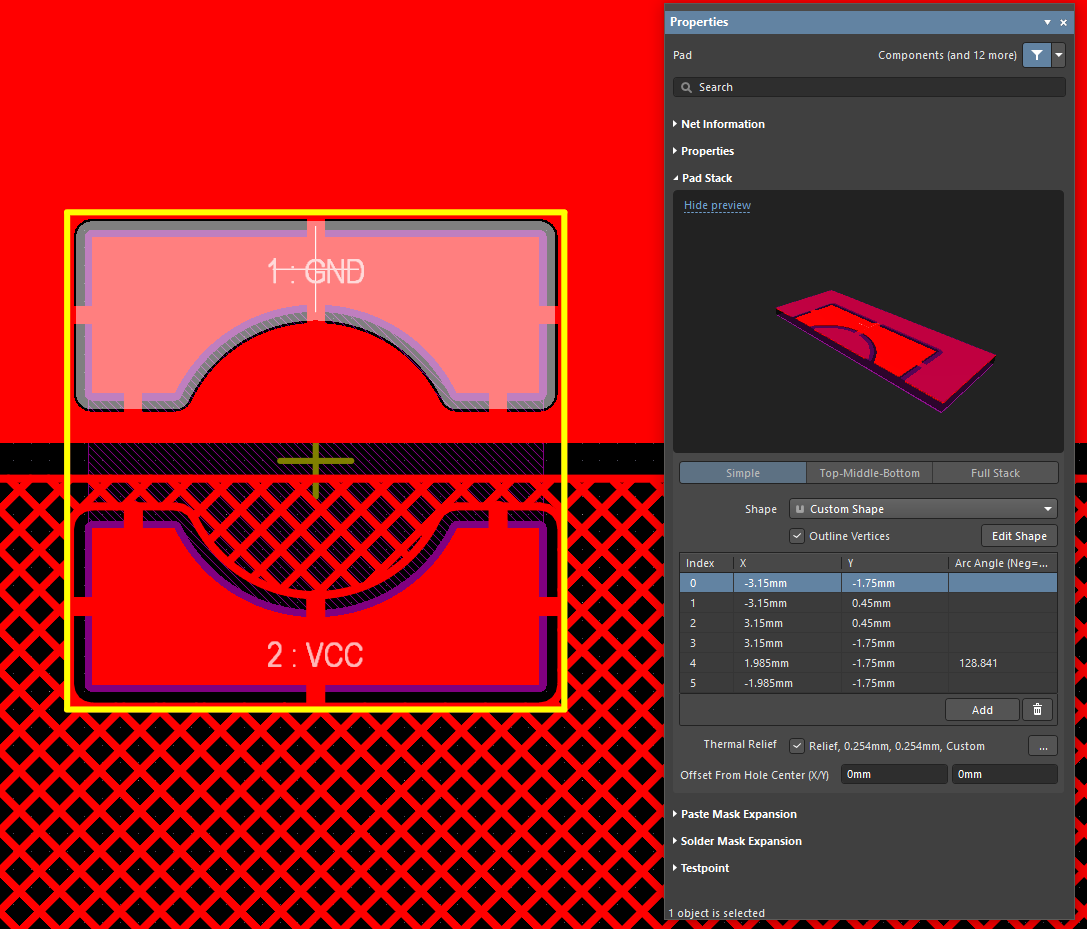Delete selected vertex with trash icon
The image size is (1087, 929).
pos(1037,709)
